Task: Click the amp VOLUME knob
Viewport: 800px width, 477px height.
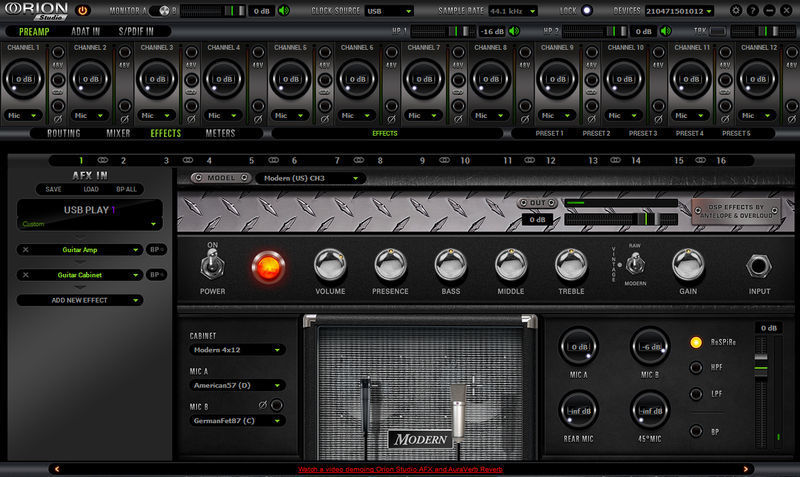Action: [x=330, y=265]
